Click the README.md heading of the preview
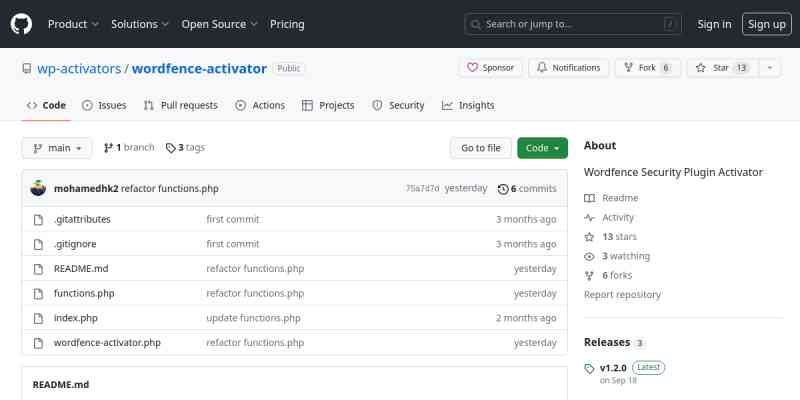The height and width of the screenshot is (400, 800). tap(61, 384)
